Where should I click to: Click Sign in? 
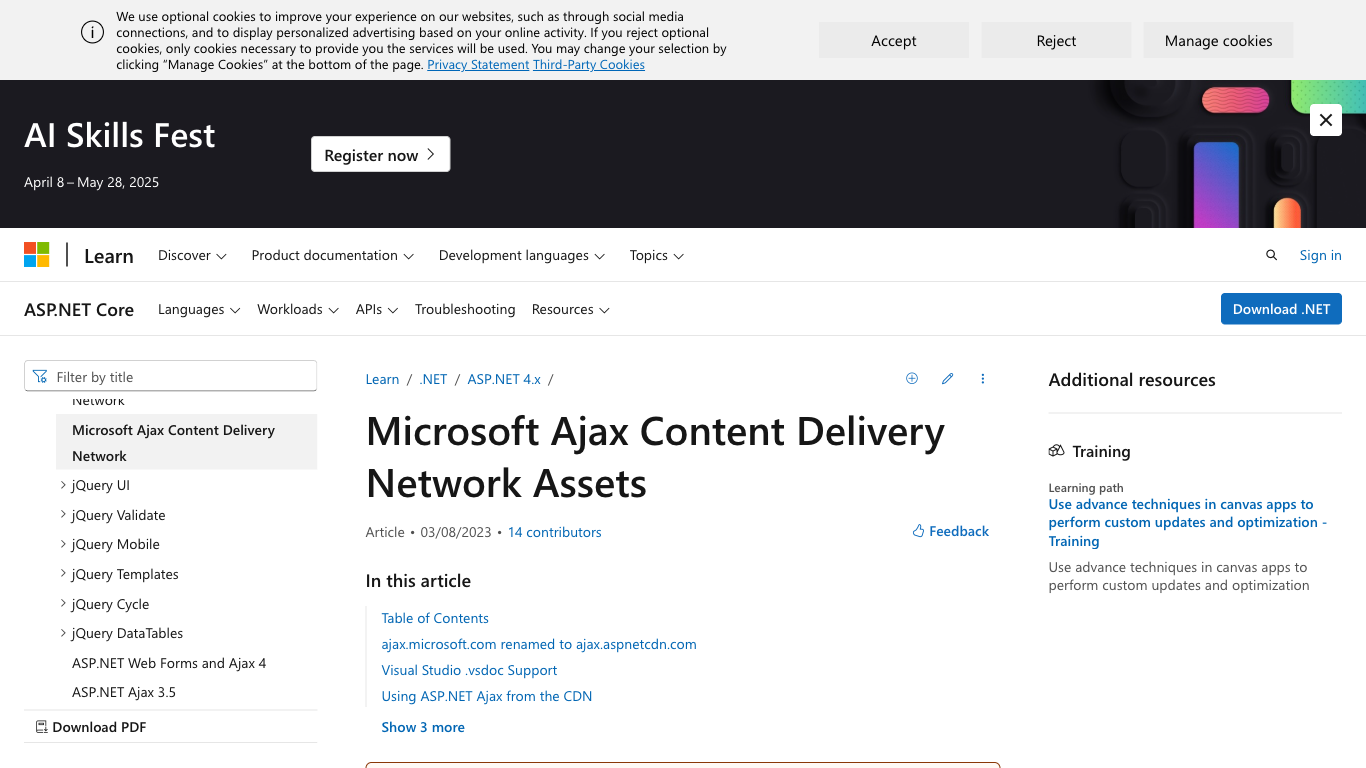tap(1320, 255)
